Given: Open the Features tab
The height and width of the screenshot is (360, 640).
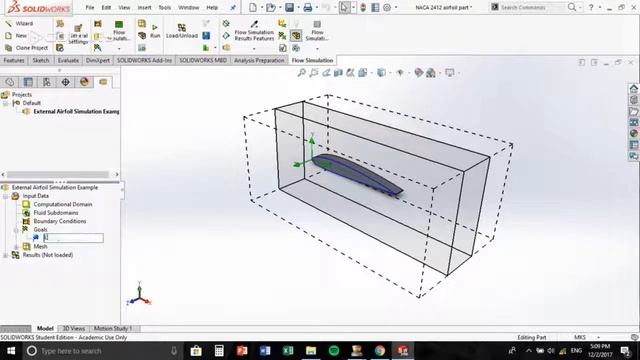Looking at the screenshot, I should (x=14, y=60).
